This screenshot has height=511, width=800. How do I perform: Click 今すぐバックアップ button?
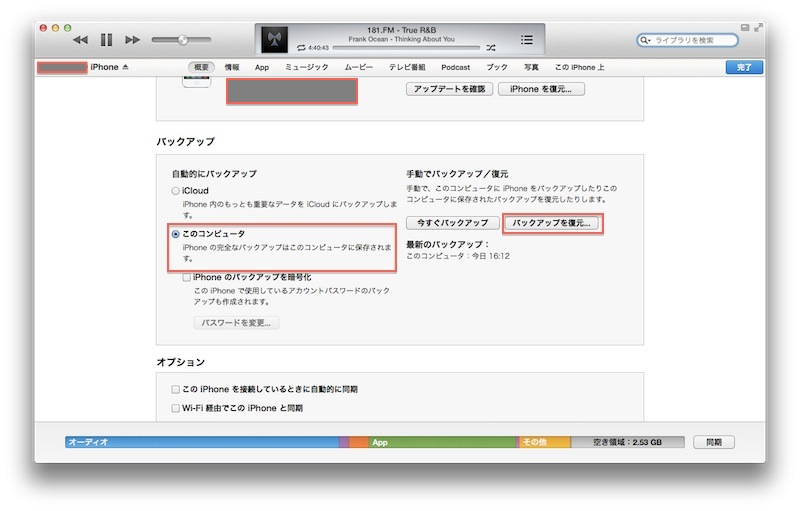(453, 223)
